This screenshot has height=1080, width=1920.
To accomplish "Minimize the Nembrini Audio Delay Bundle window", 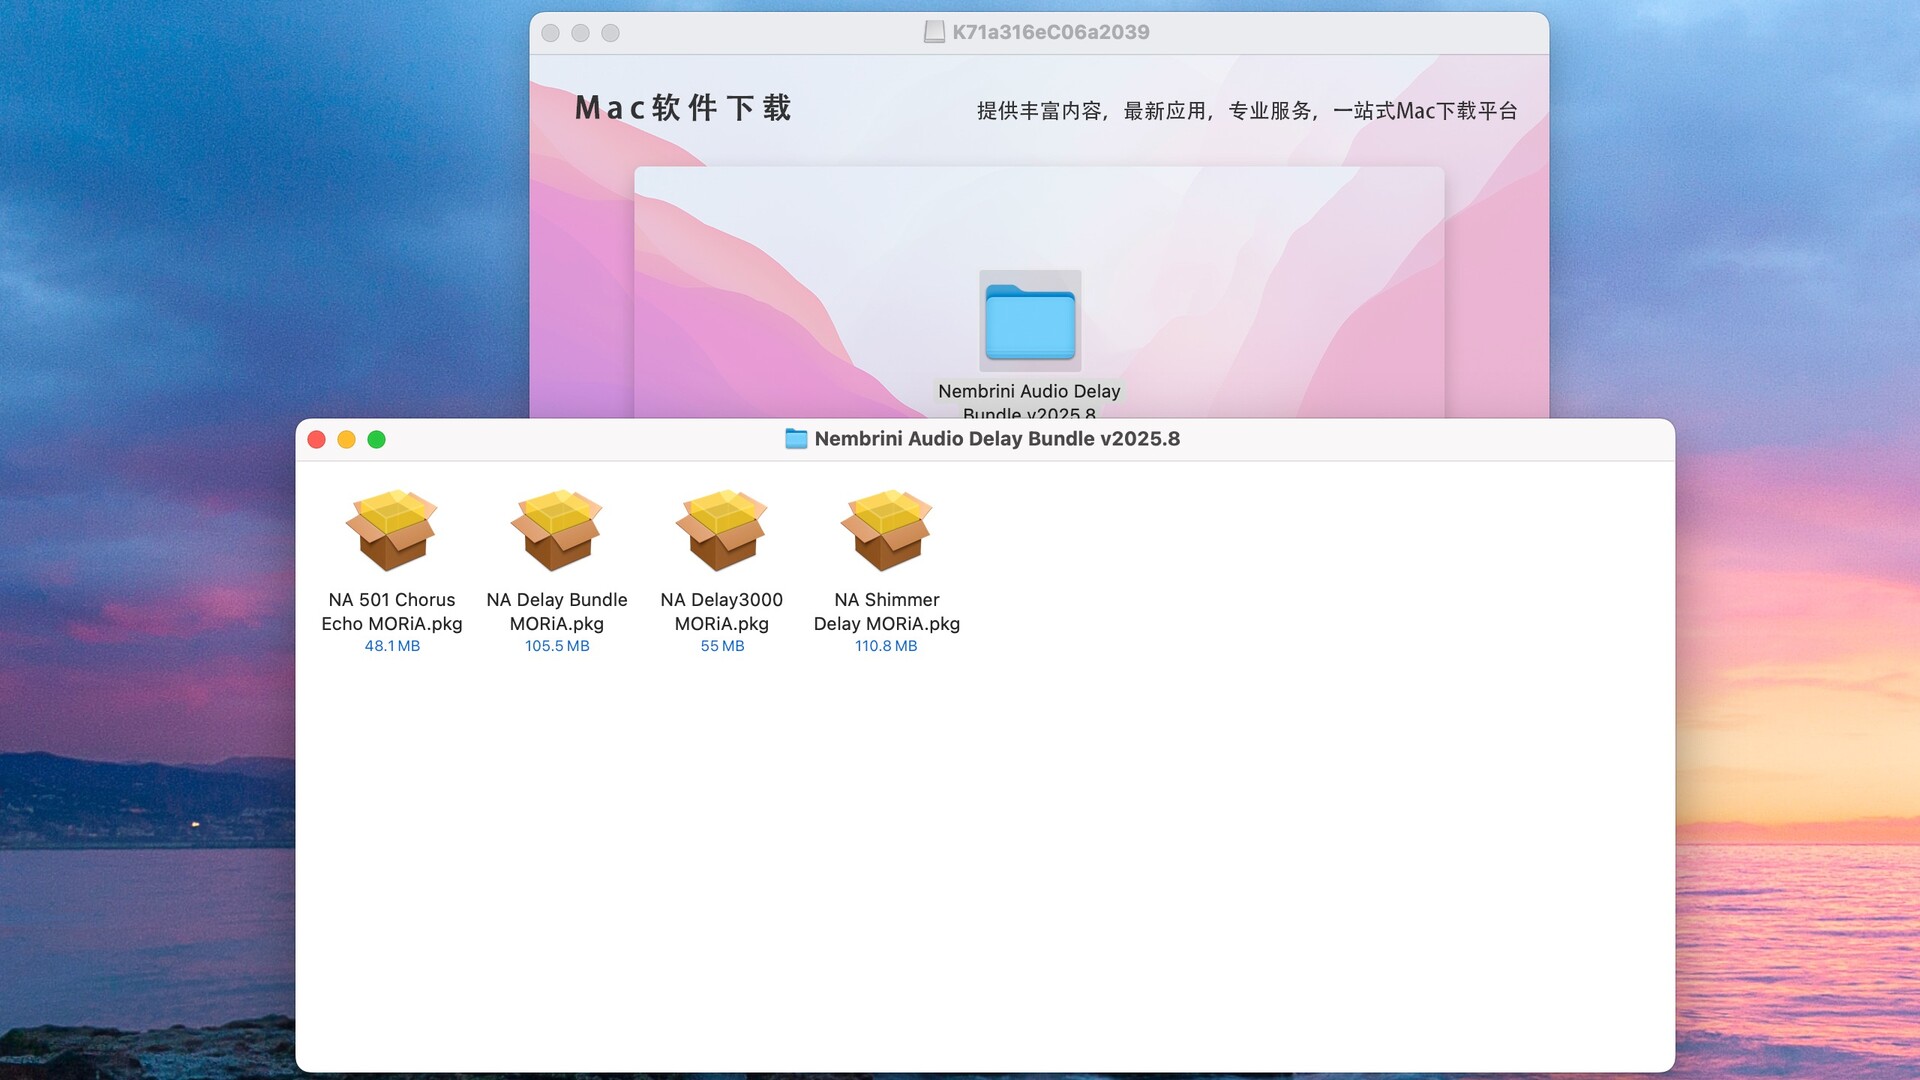I will click(347, 440).
